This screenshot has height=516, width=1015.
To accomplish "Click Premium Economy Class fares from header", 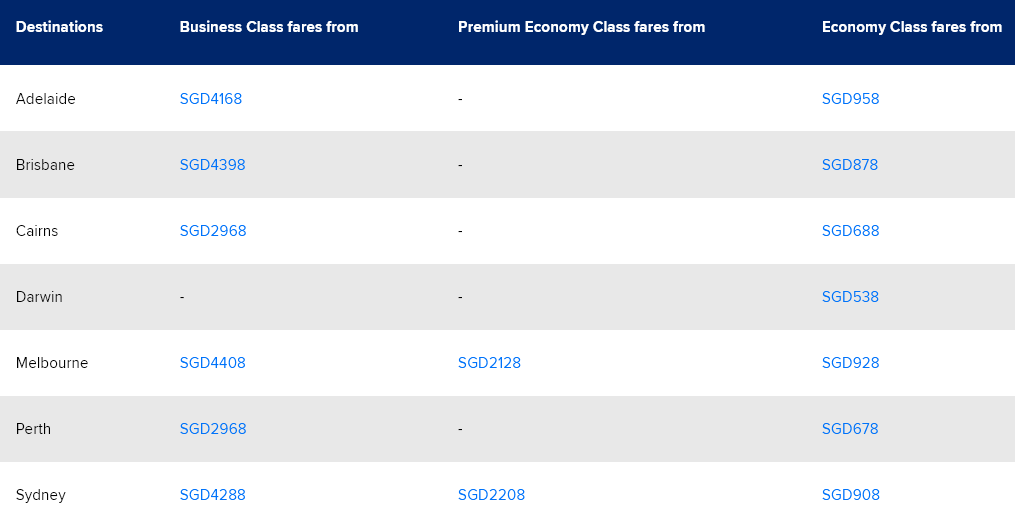I will point(581,27).
